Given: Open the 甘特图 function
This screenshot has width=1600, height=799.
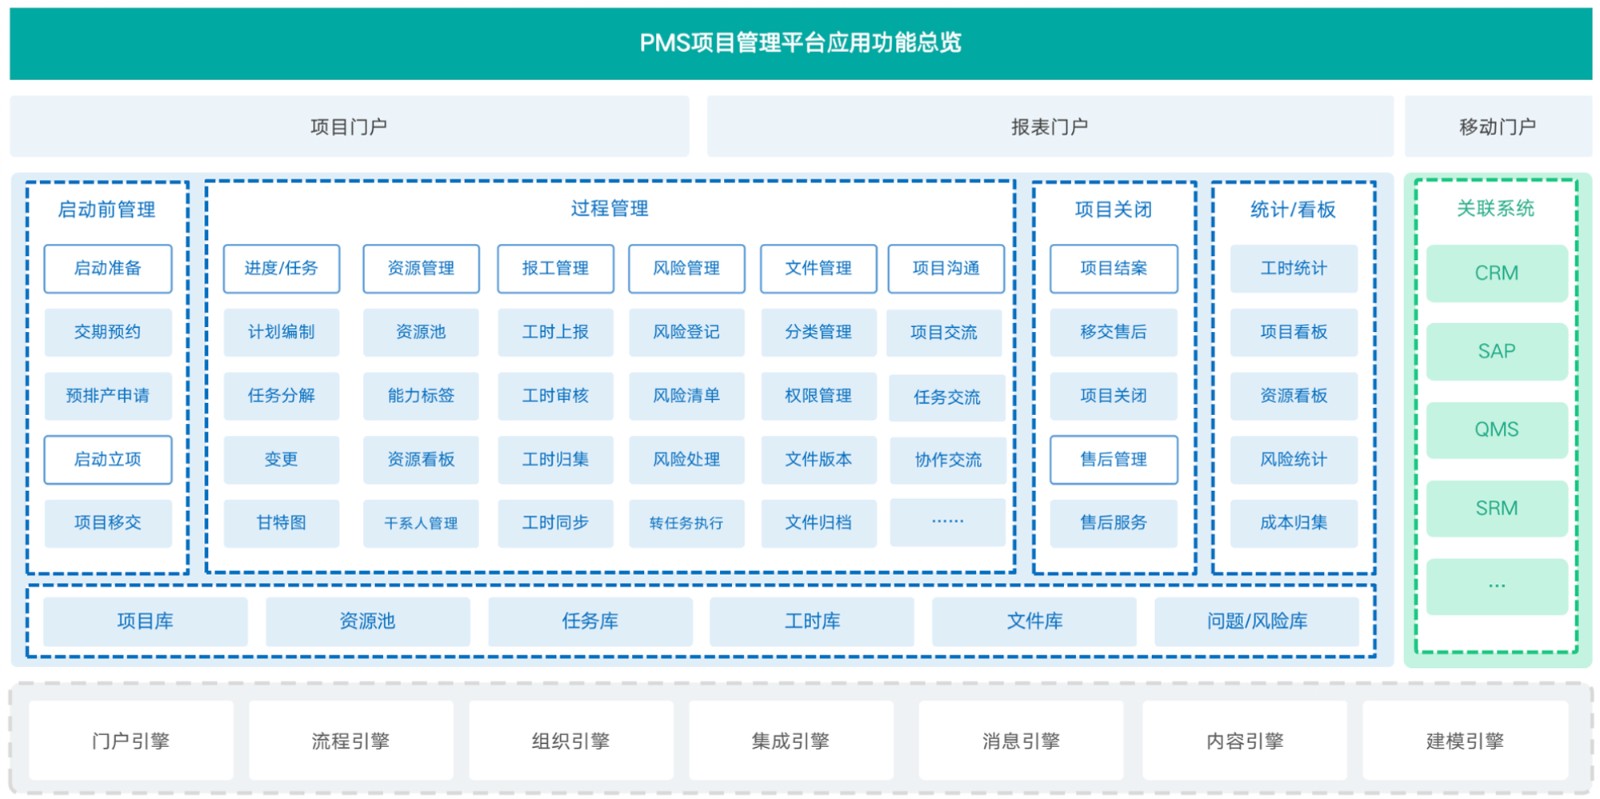Looking at the screenshot, I should (x=281, y=523).
